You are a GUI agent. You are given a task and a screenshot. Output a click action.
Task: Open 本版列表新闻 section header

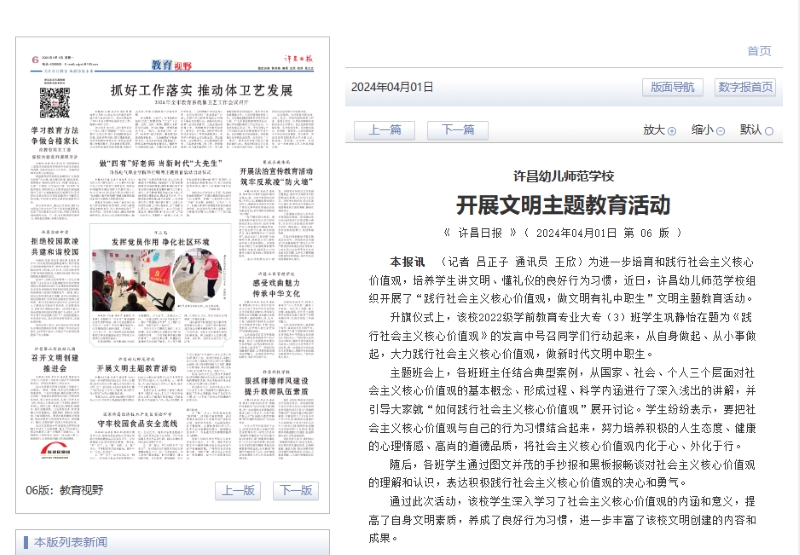pos(71,543)
